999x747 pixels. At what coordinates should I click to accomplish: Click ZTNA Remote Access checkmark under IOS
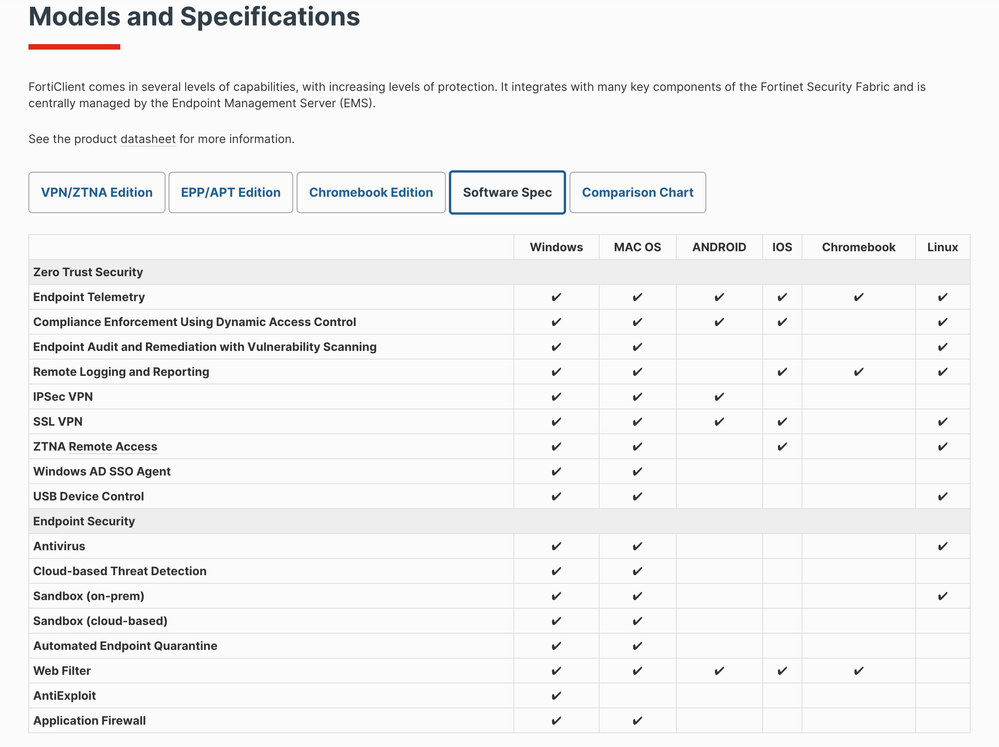click(782, 447)
